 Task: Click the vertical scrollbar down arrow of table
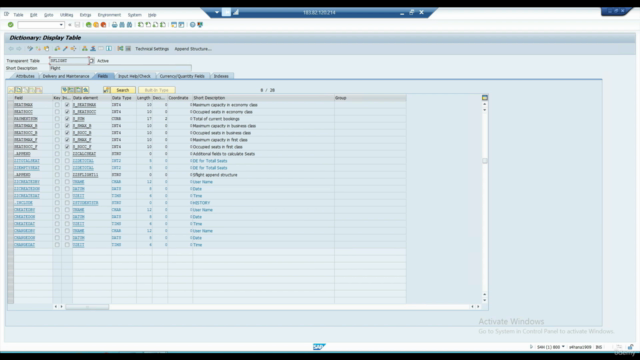(x=484, y=300)
